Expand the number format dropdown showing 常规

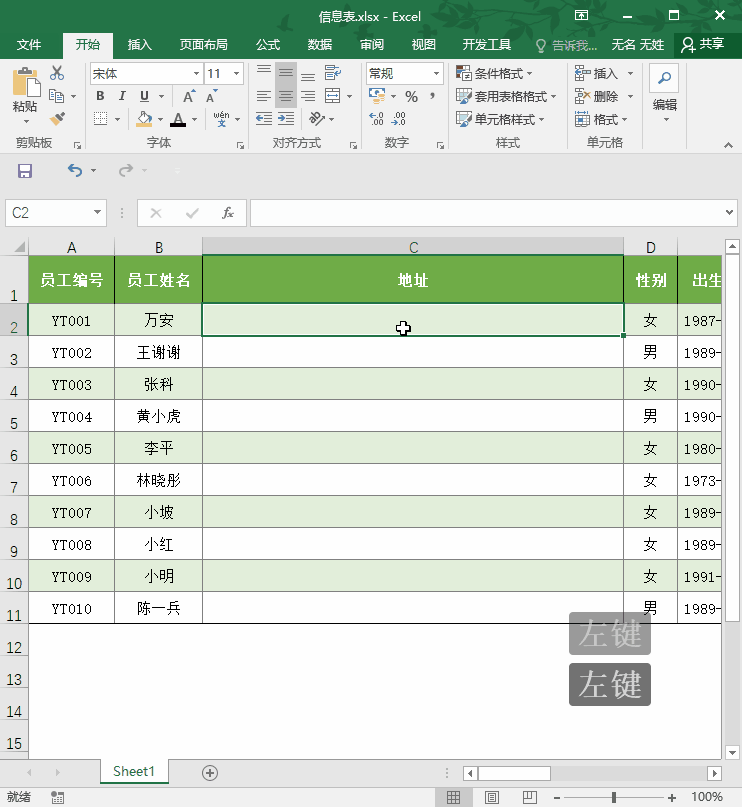(x=436, y=74)
